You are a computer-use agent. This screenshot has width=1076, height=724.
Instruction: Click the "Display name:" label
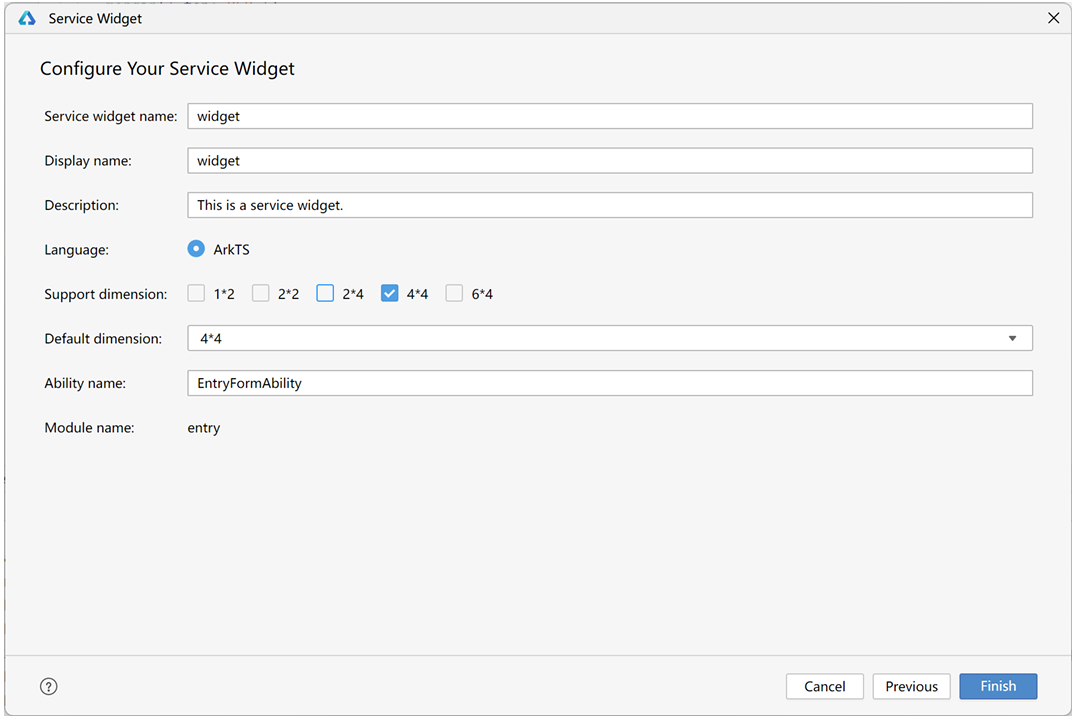[88, 161]
